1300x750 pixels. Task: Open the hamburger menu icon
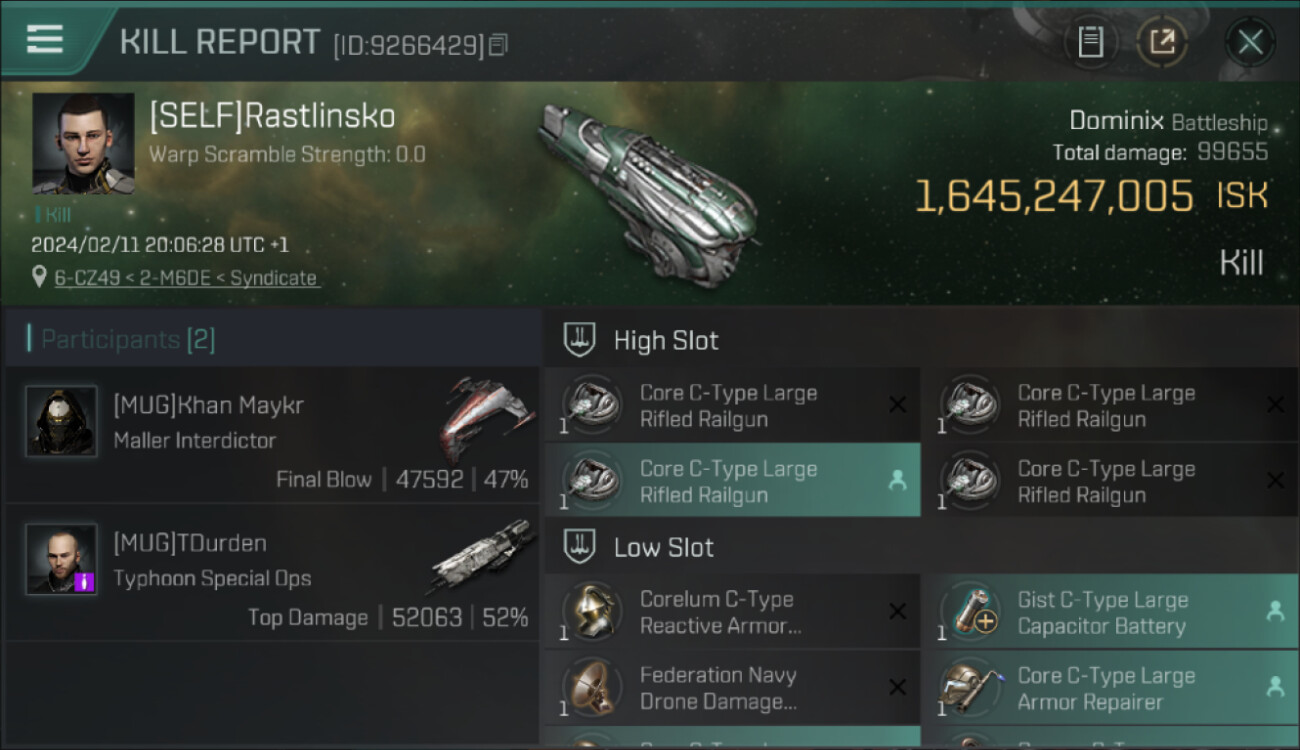[x=45, y=39]
